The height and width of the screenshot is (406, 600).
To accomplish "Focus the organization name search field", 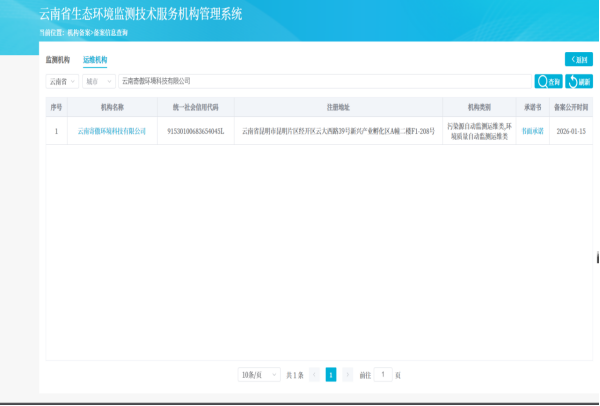I will click(325, 81).
